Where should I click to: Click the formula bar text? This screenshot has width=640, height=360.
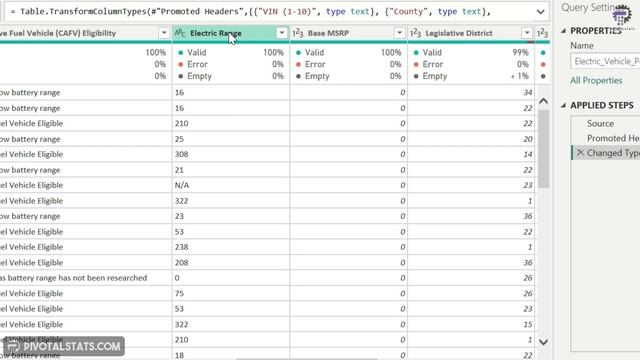[250, 12]
